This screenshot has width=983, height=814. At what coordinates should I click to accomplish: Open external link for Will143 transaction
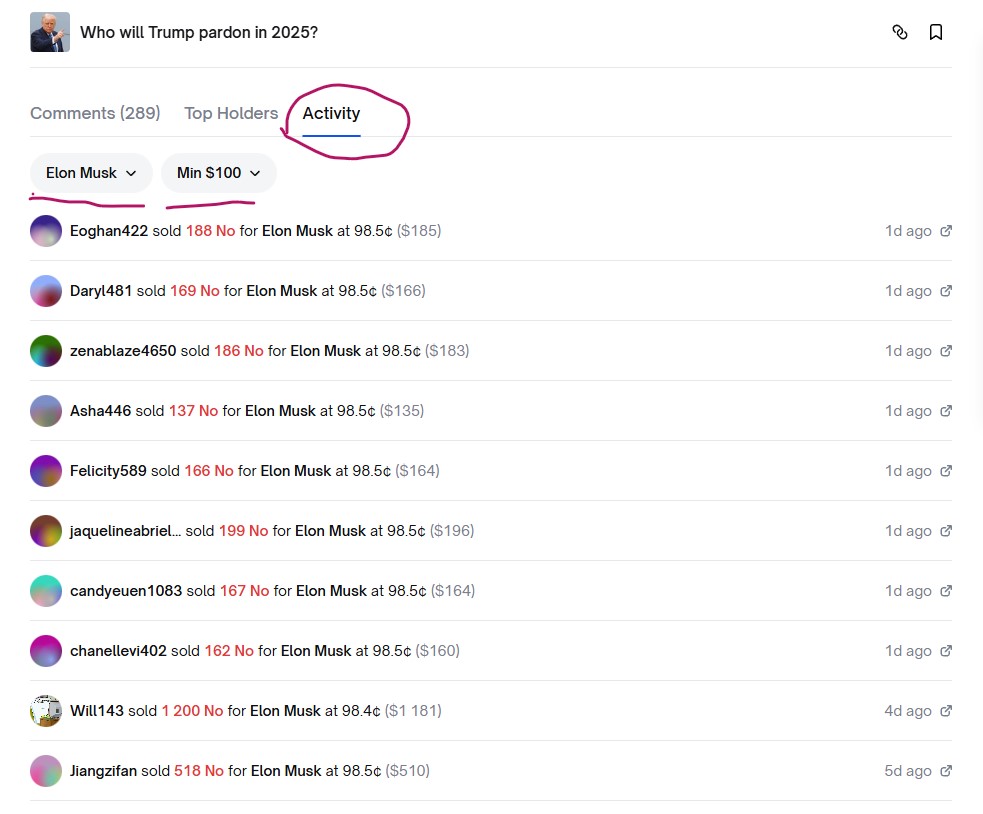pos(946,711)
